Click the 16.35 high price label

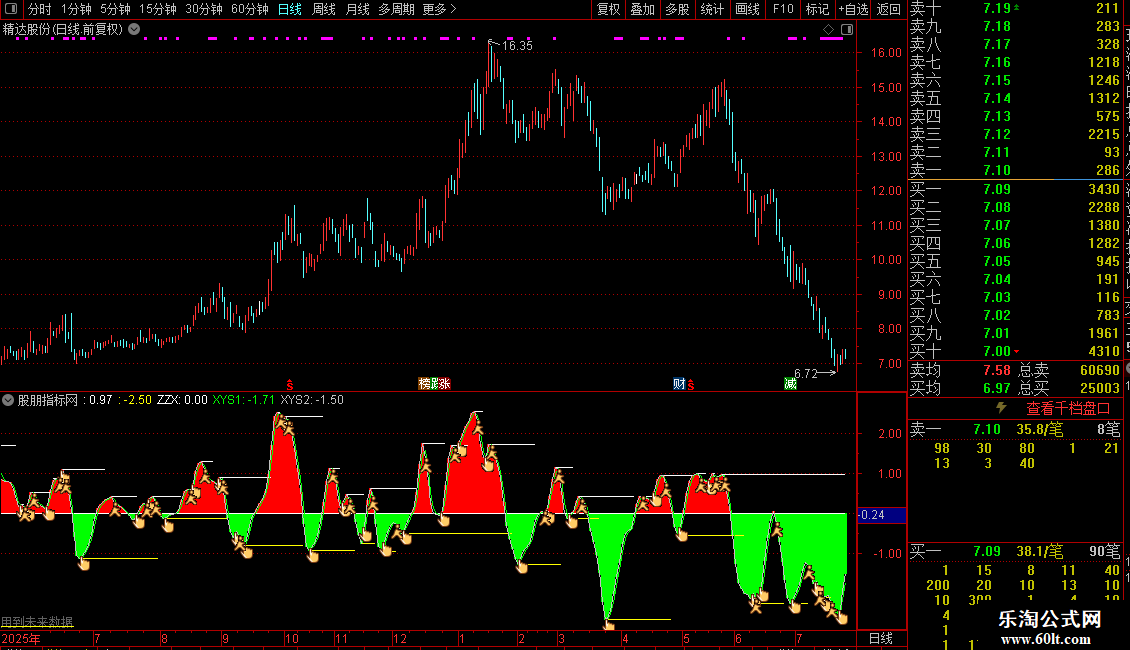pyautogui.click(x=517, y=45)
